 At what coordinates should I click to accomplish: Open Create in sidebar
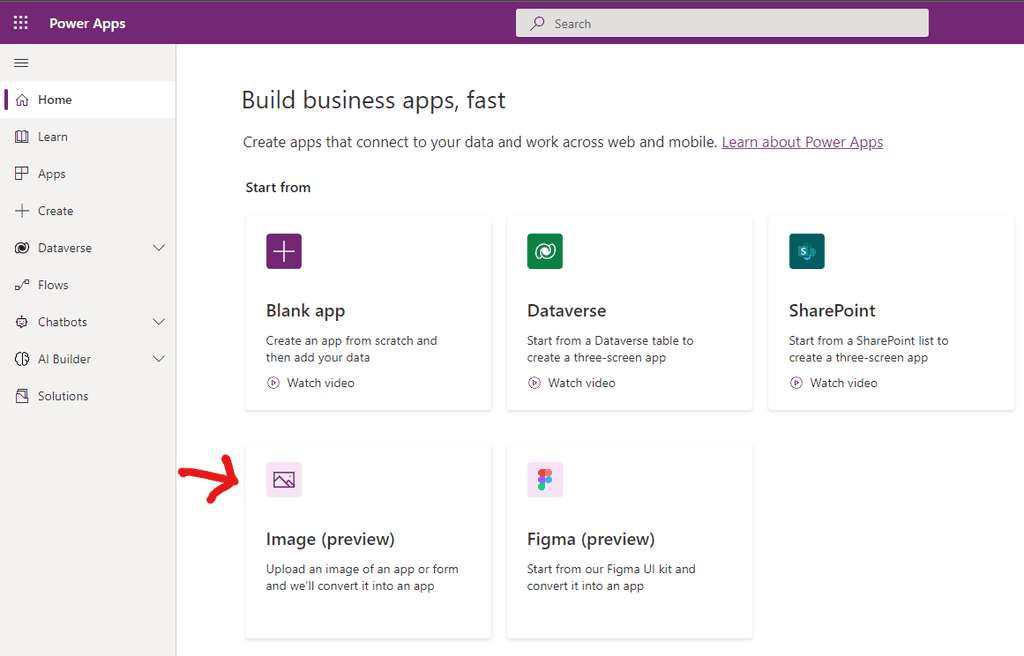click(x=89, y=210)
